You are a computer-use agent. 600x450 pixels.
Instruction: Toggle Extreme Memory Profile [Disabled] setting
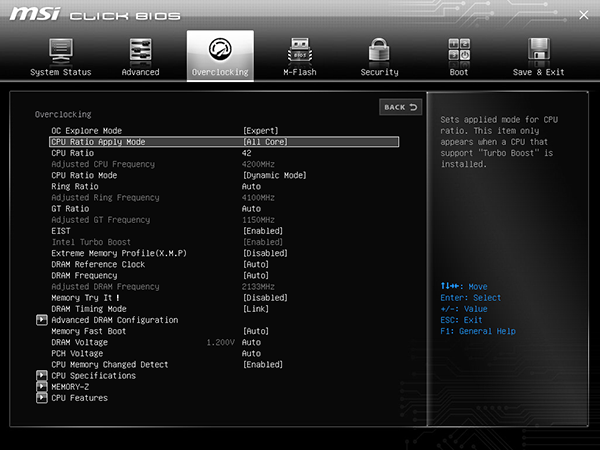(265, 253)
